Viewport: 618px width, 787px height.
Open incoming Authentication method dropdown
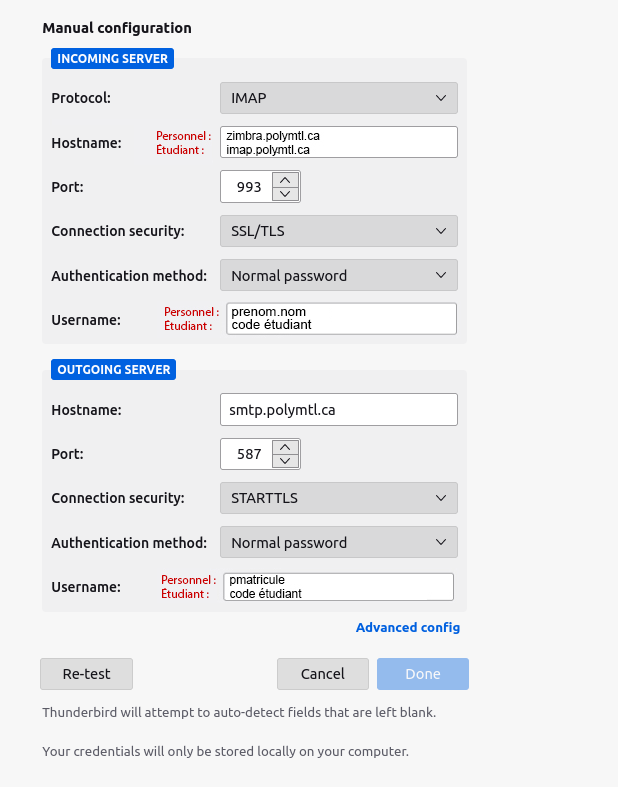[338, 275]
